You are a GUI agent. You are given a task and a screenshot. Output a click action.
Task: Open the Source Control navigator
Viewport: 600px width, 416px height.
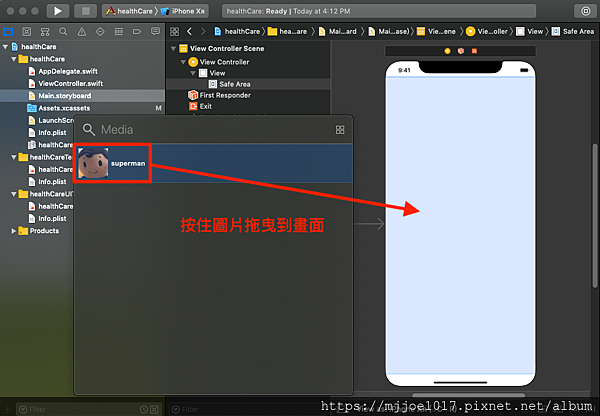tap(26, 31)
